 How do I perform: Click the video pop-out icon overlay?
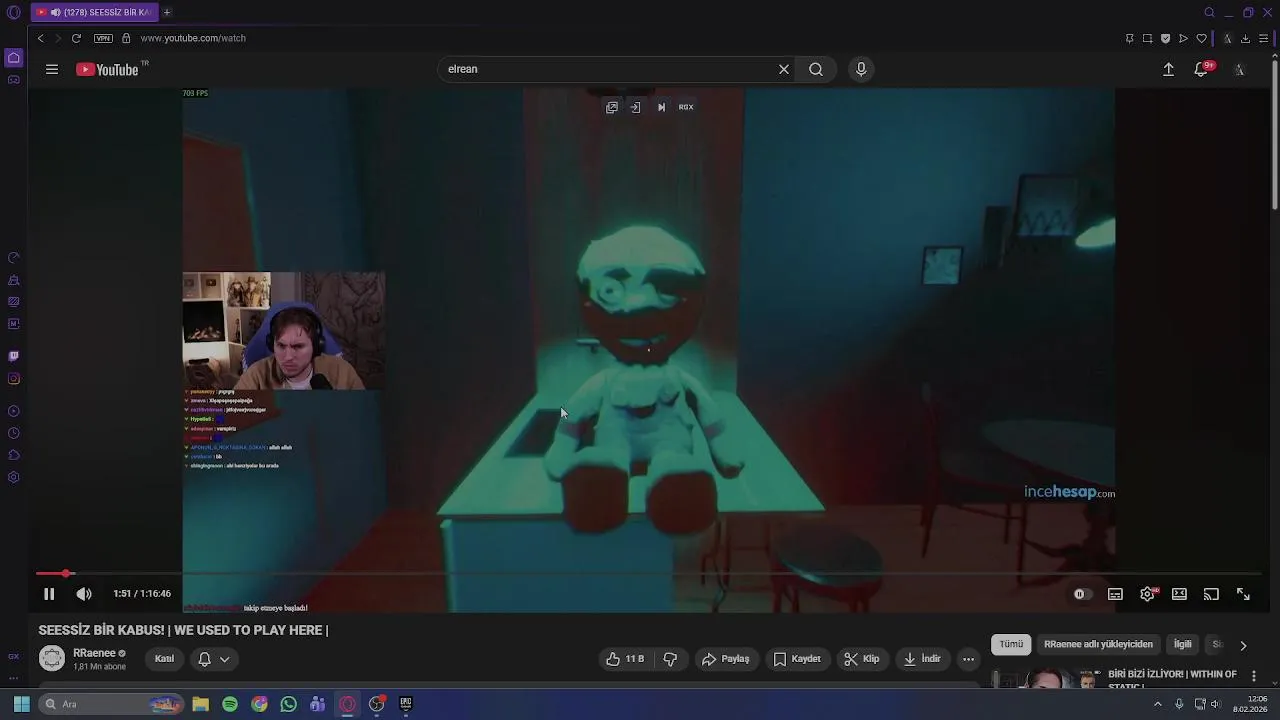[x=612, y=107]
